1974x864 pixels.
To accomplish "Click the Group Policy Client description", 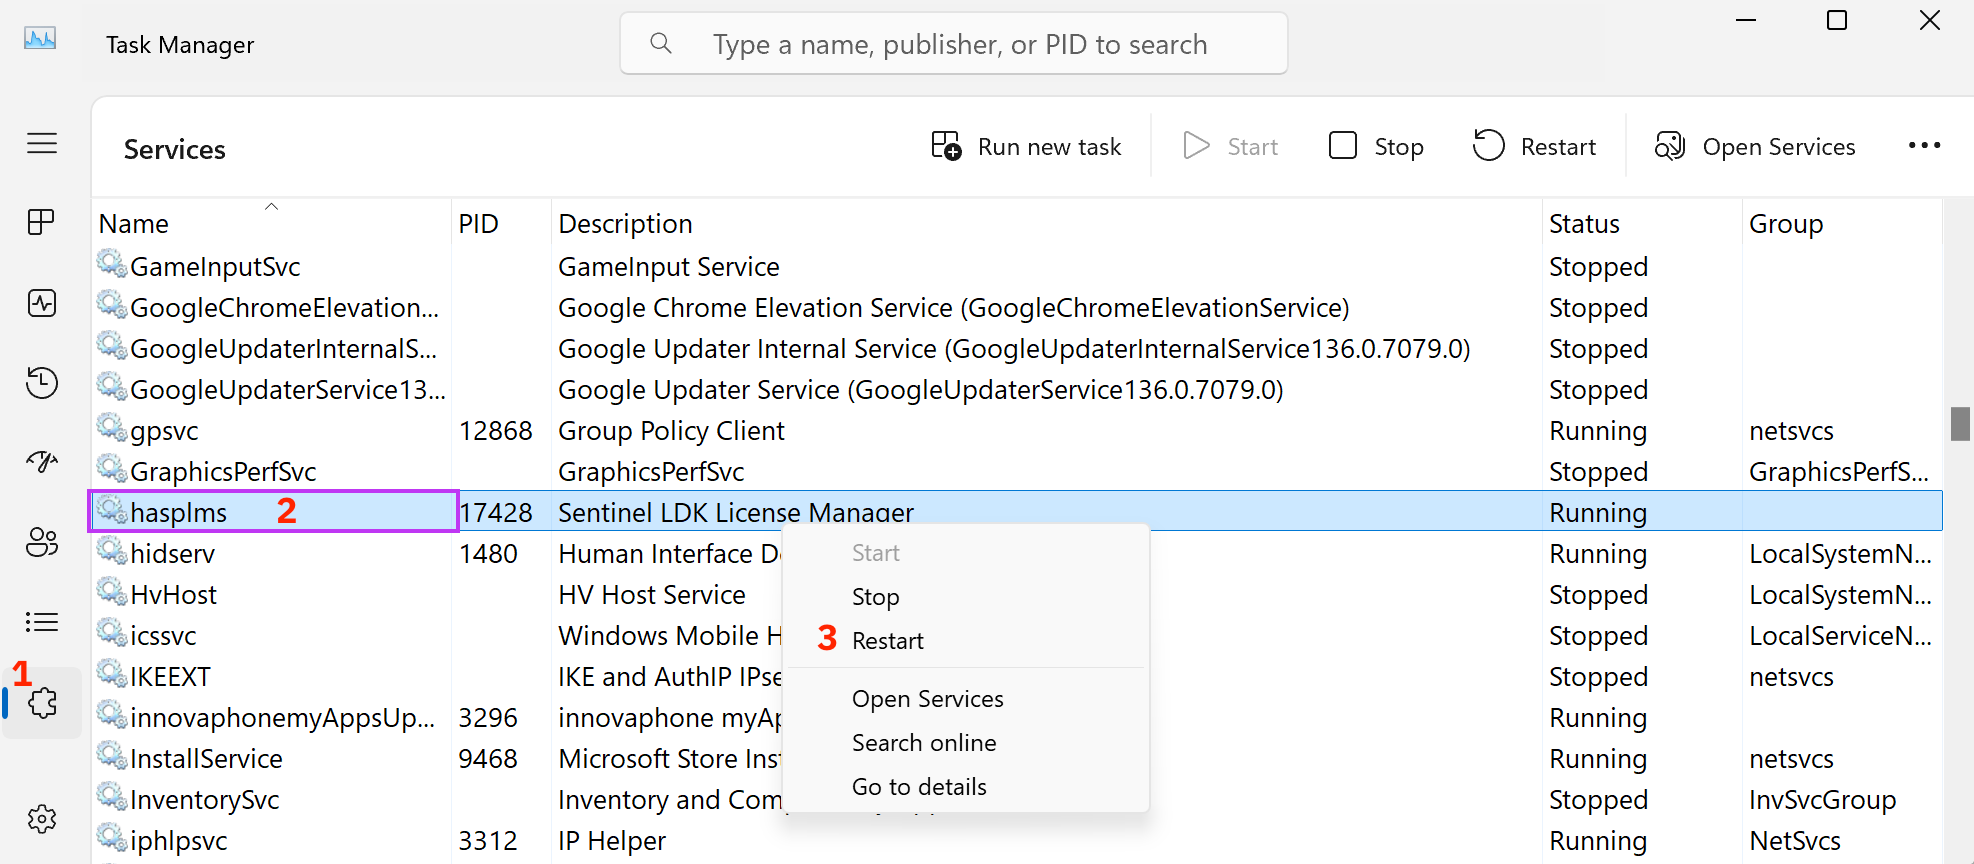I will pyautogui.click(x=671, y=431).
